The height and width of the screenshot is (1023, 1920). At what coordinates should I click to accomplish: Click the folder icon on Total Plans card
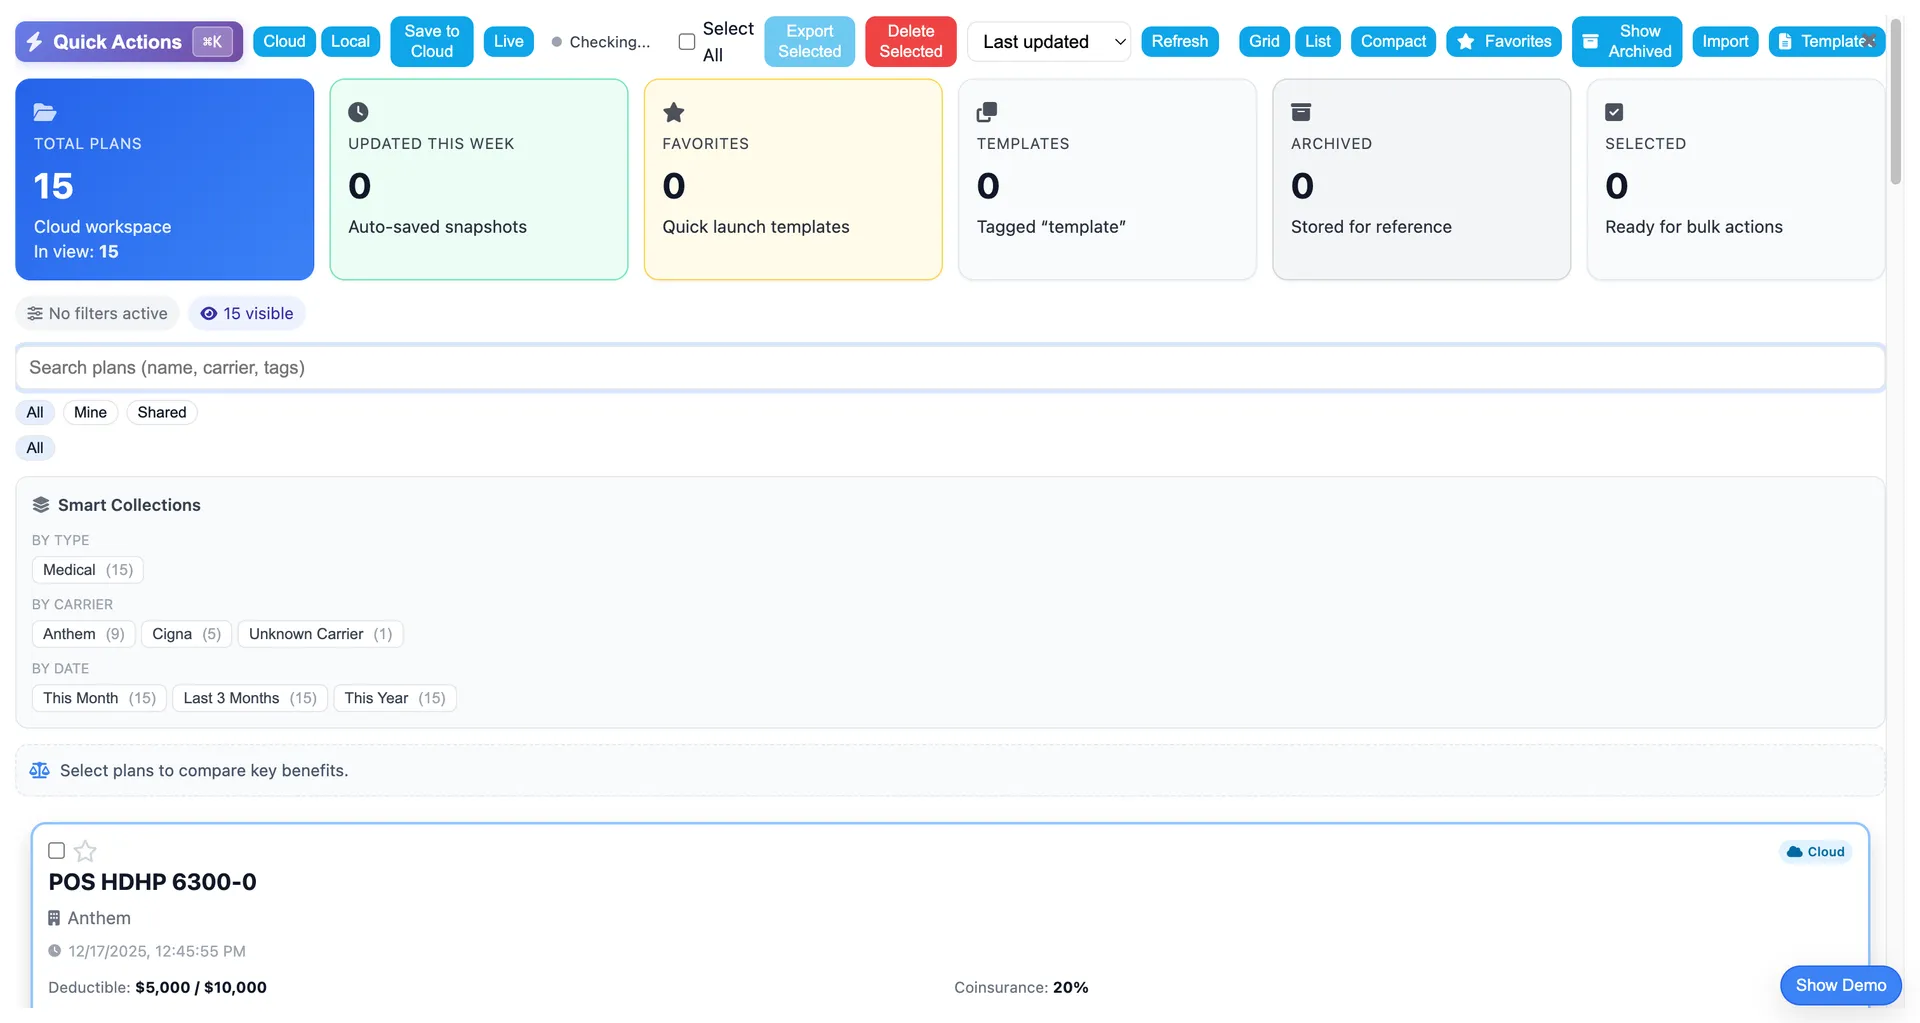(42, 112)
